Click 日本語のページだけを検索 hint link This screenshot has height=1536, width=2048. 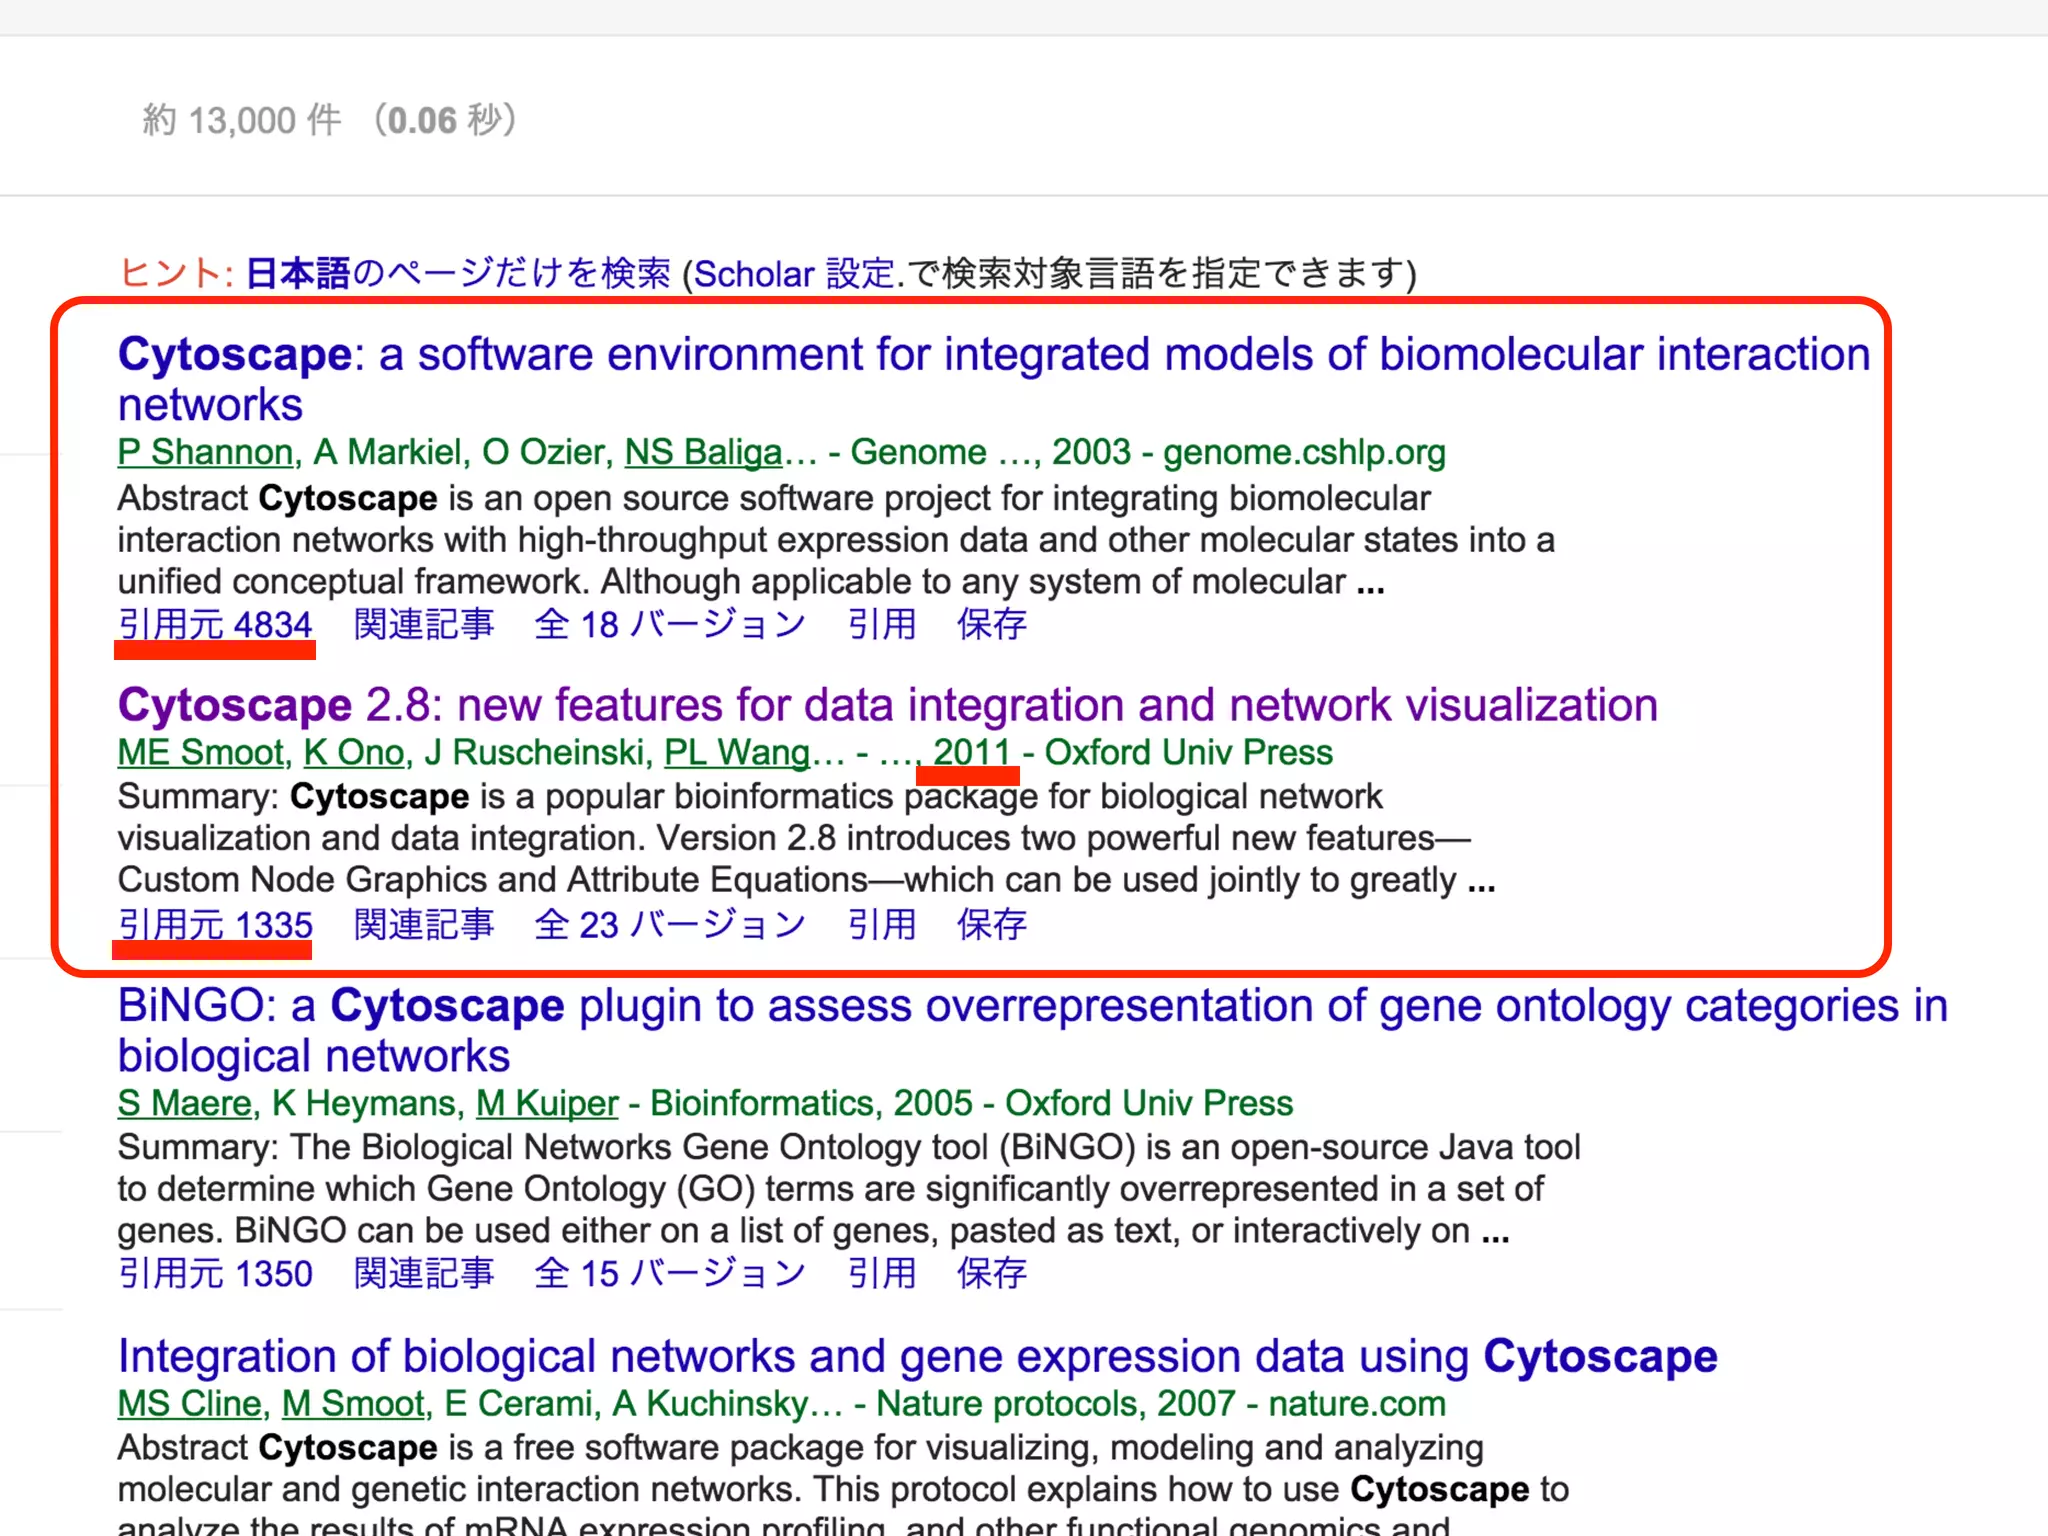click(x=457, y=273)
